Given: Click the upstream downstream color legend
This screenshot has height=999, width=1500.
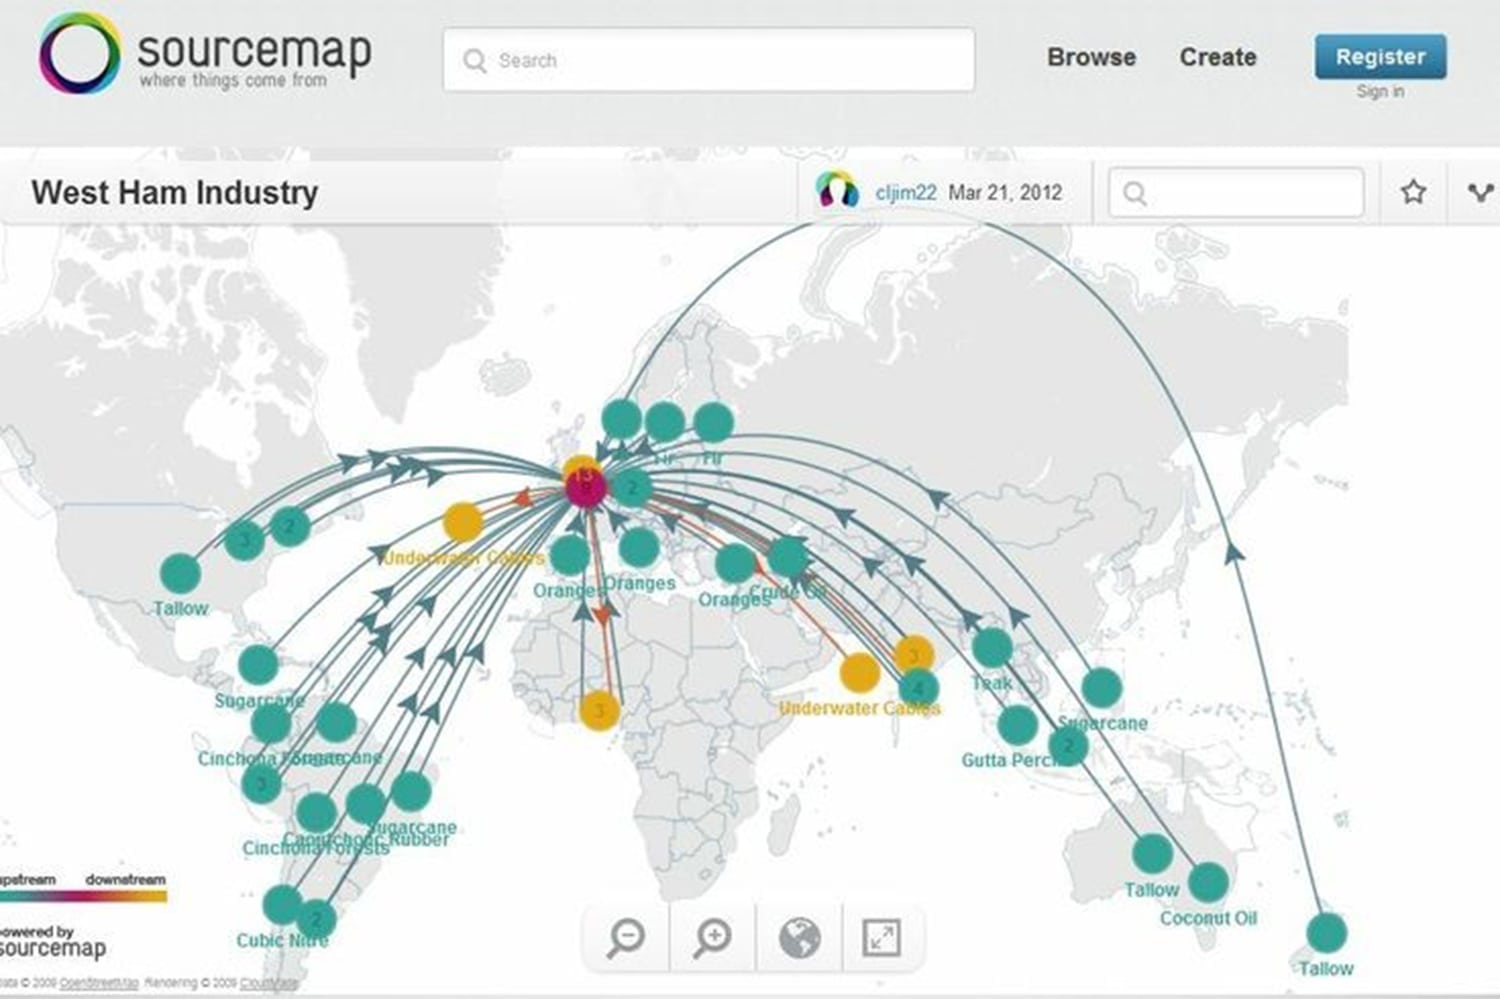Looking at the screenshot, I should click(x=83, y=887).
